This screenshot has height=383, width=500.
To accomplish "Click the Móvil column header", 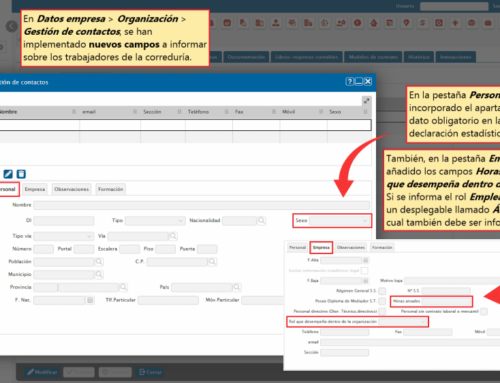I will click(303, 112).
